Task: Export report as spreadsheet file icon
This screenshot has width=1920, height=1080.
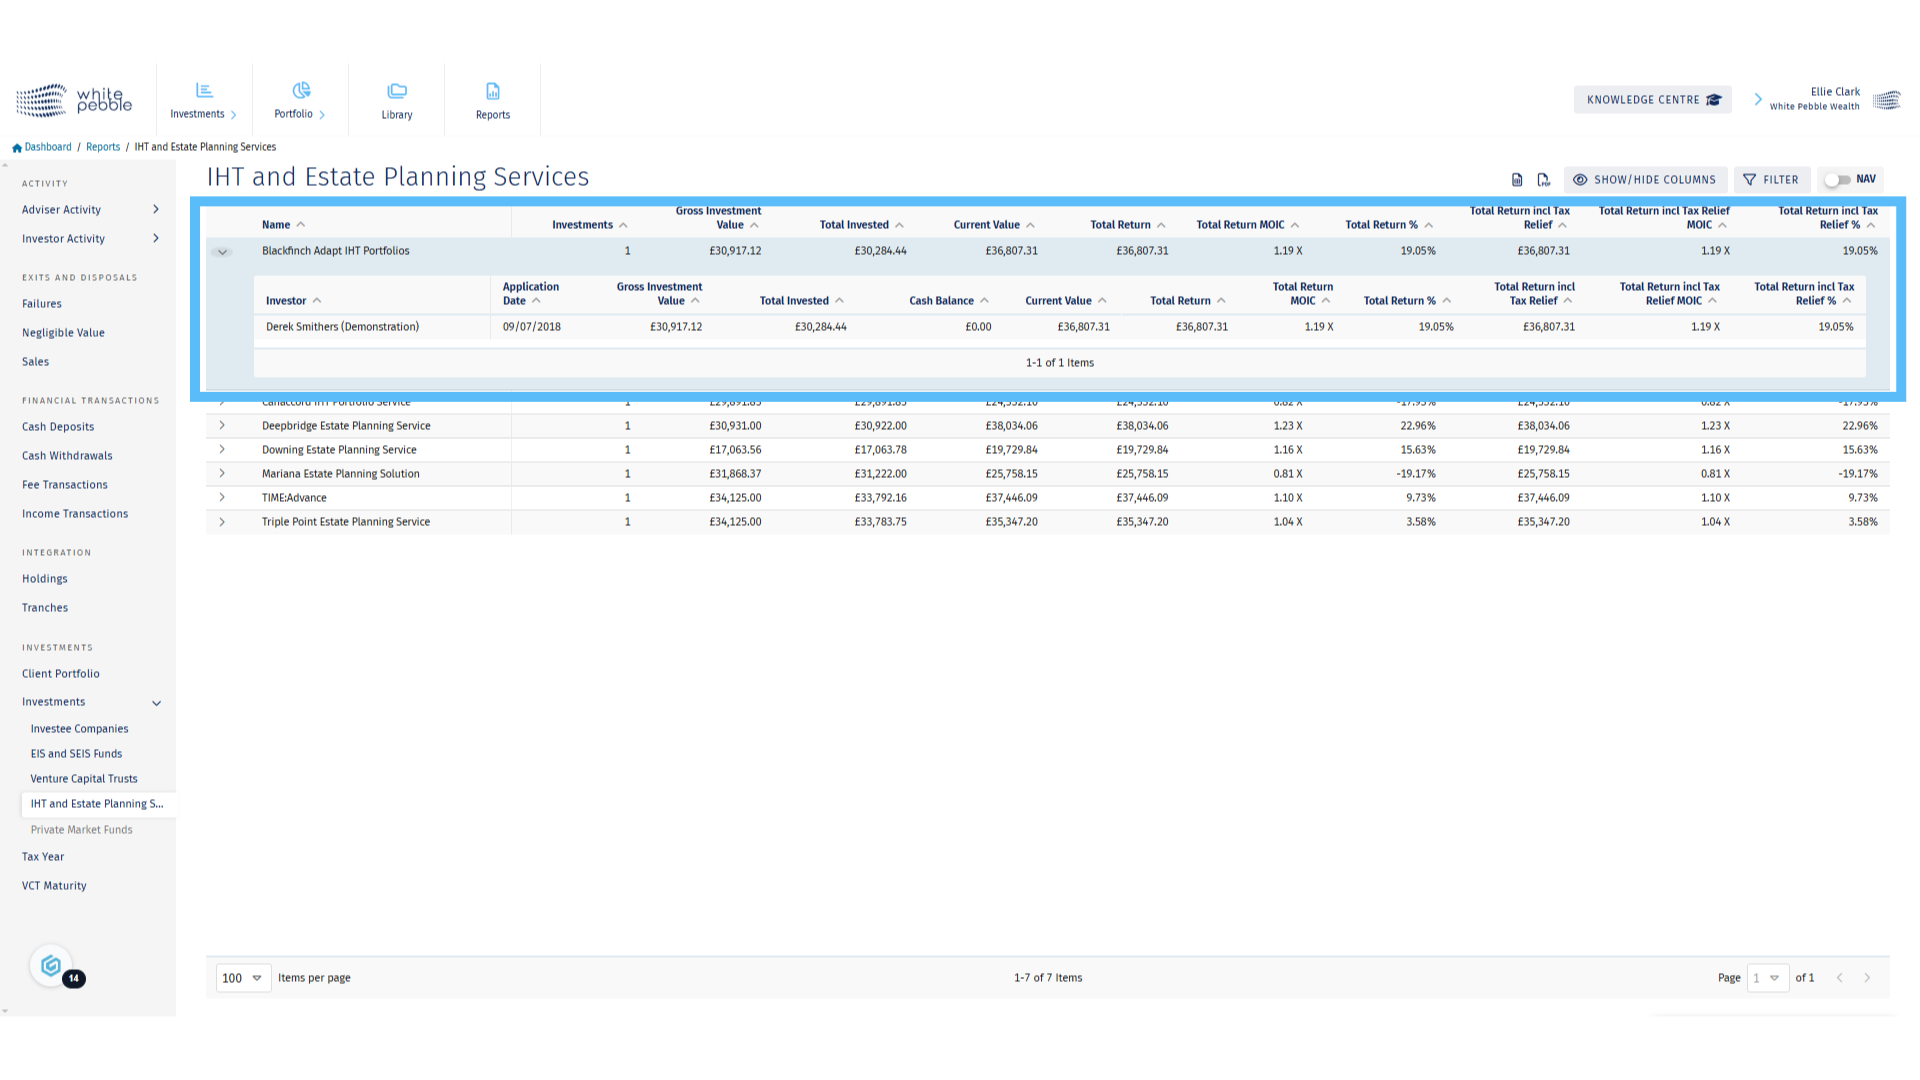Action: click(x=1517, y=180)
